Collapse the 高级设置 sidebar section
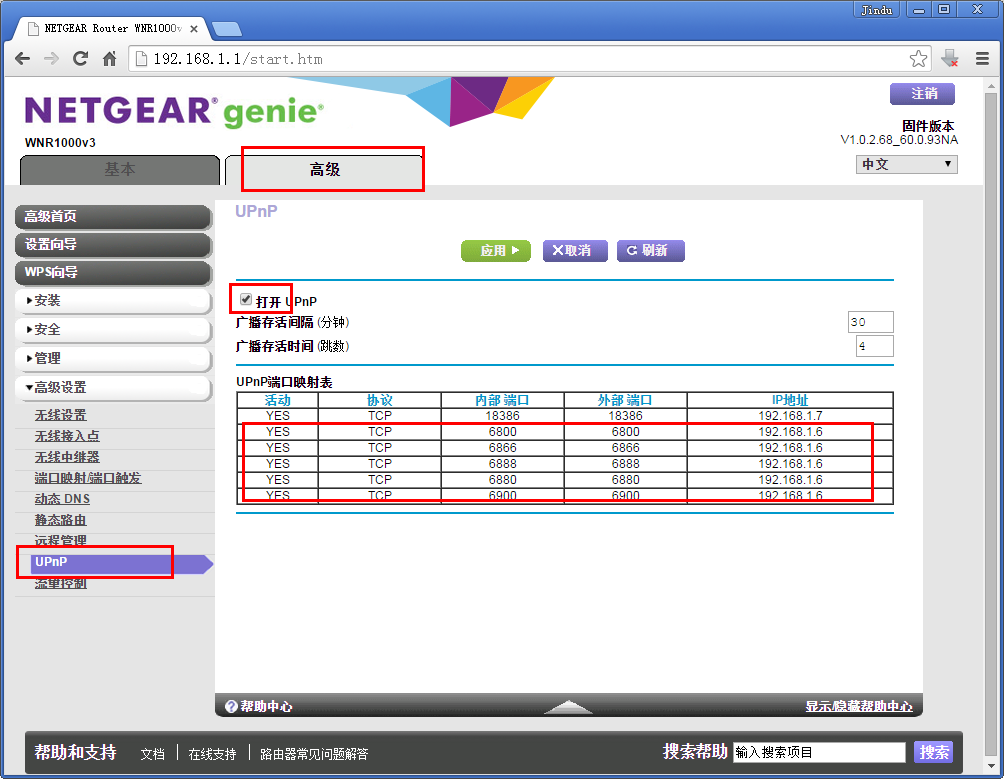Viewport: 1004px width, 779px height. [x=113, y=387]
